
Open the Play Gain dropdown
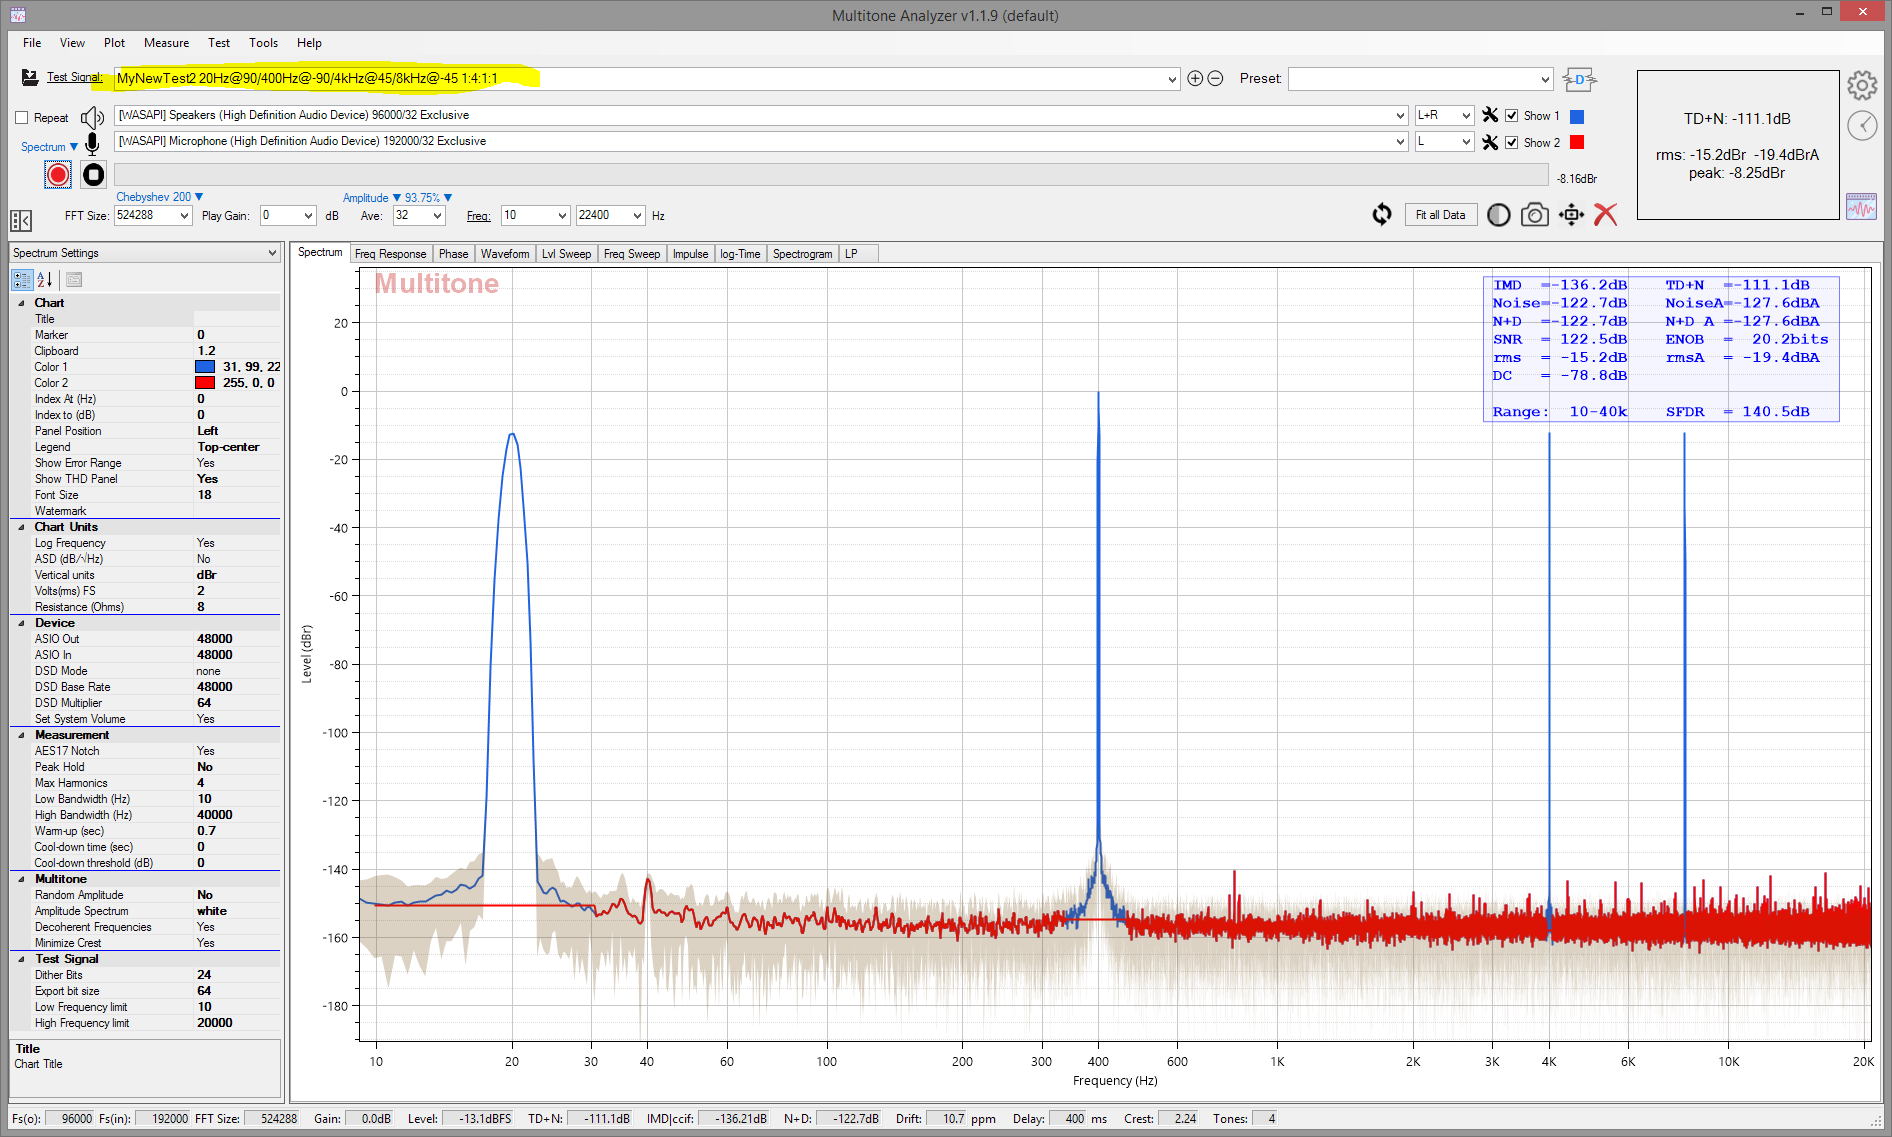coord(308,216)
